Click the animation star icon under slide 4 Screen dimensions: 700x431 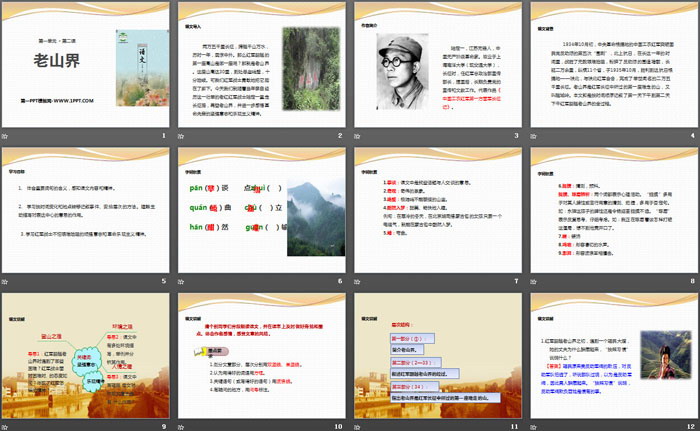click(531, 136)
